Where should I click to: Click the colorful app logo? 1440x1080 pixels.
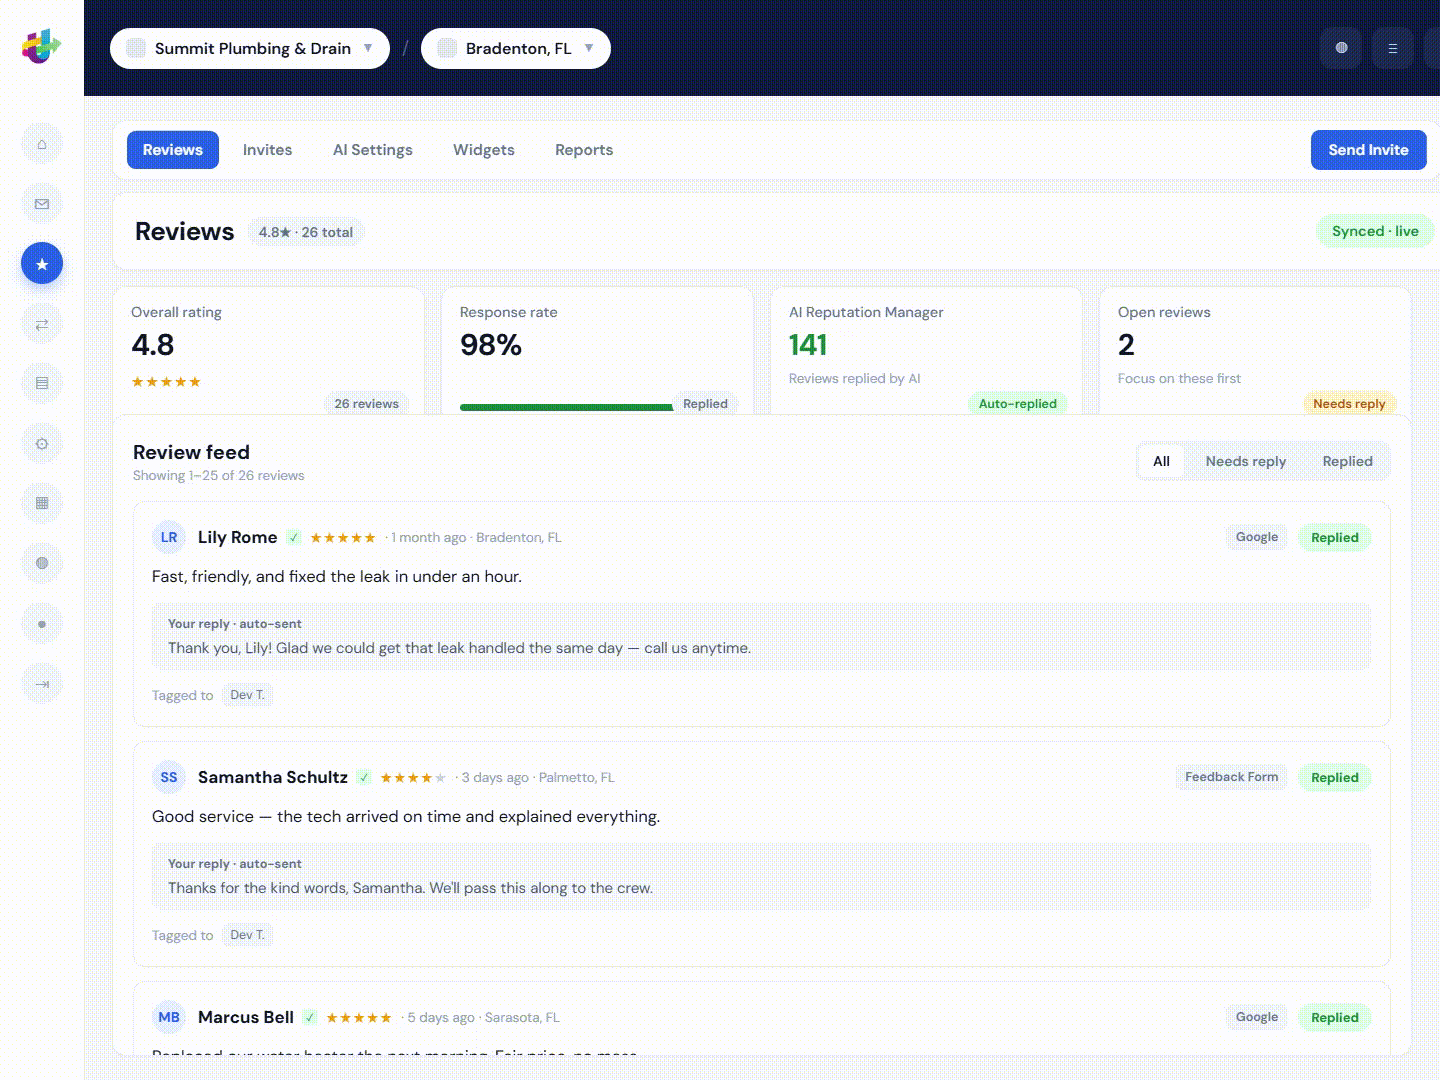point(41,46)
